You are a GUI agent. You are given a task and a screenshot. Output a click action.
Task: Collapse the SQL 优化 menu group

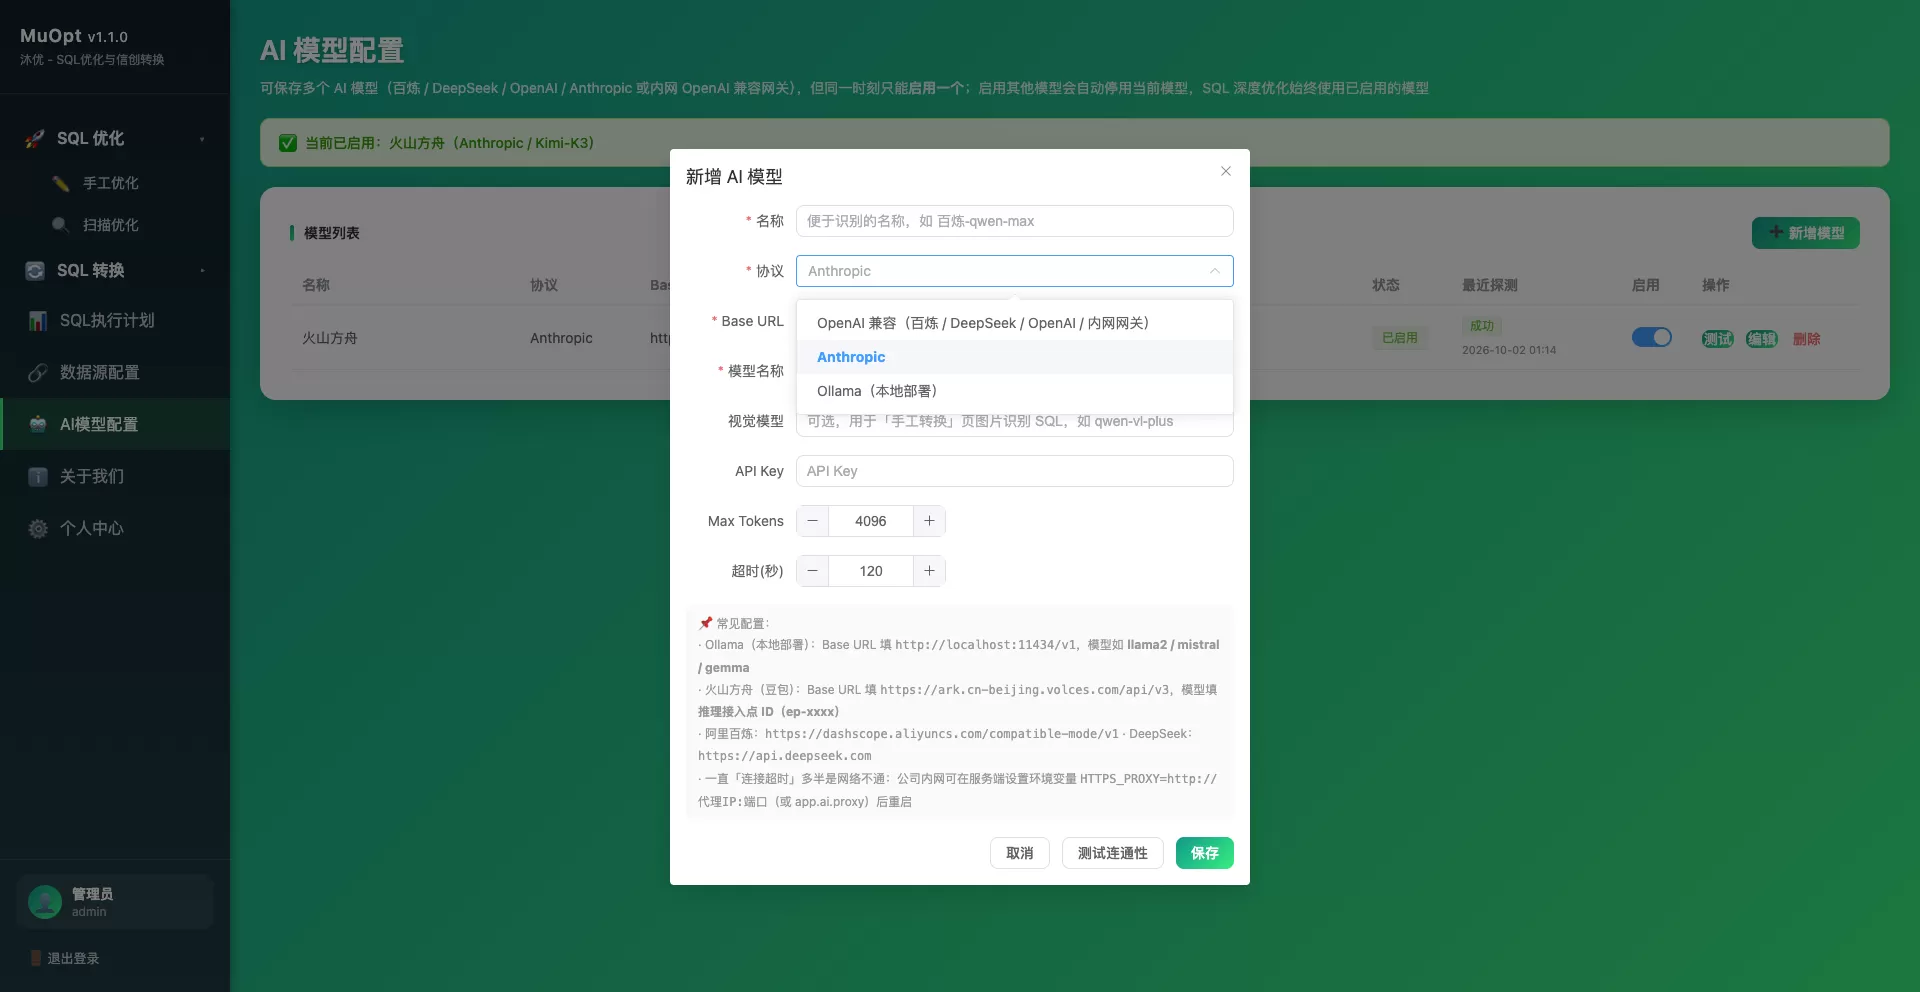pyautogui.click(x=202, y=139)
